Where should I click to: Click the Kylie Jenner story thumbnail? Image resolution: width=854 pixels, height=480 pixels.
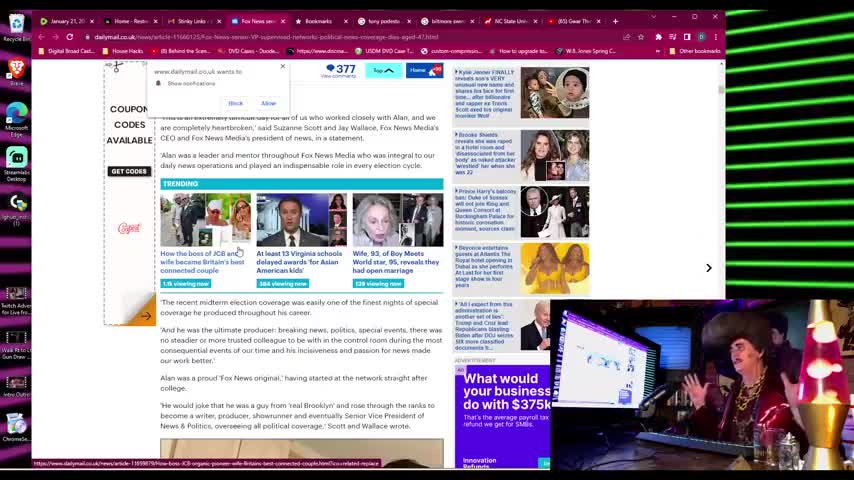click(x=554, y=93)
